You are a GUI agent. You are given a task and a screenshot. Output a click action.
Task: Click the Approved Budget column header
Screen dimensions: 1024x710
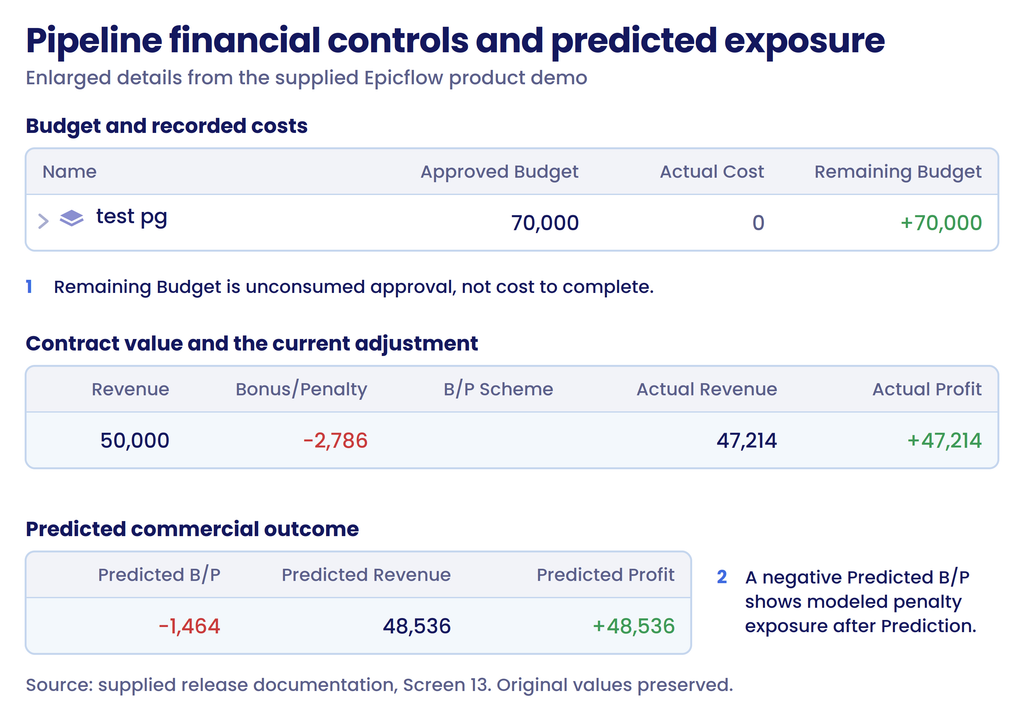[x=499, y=172]
